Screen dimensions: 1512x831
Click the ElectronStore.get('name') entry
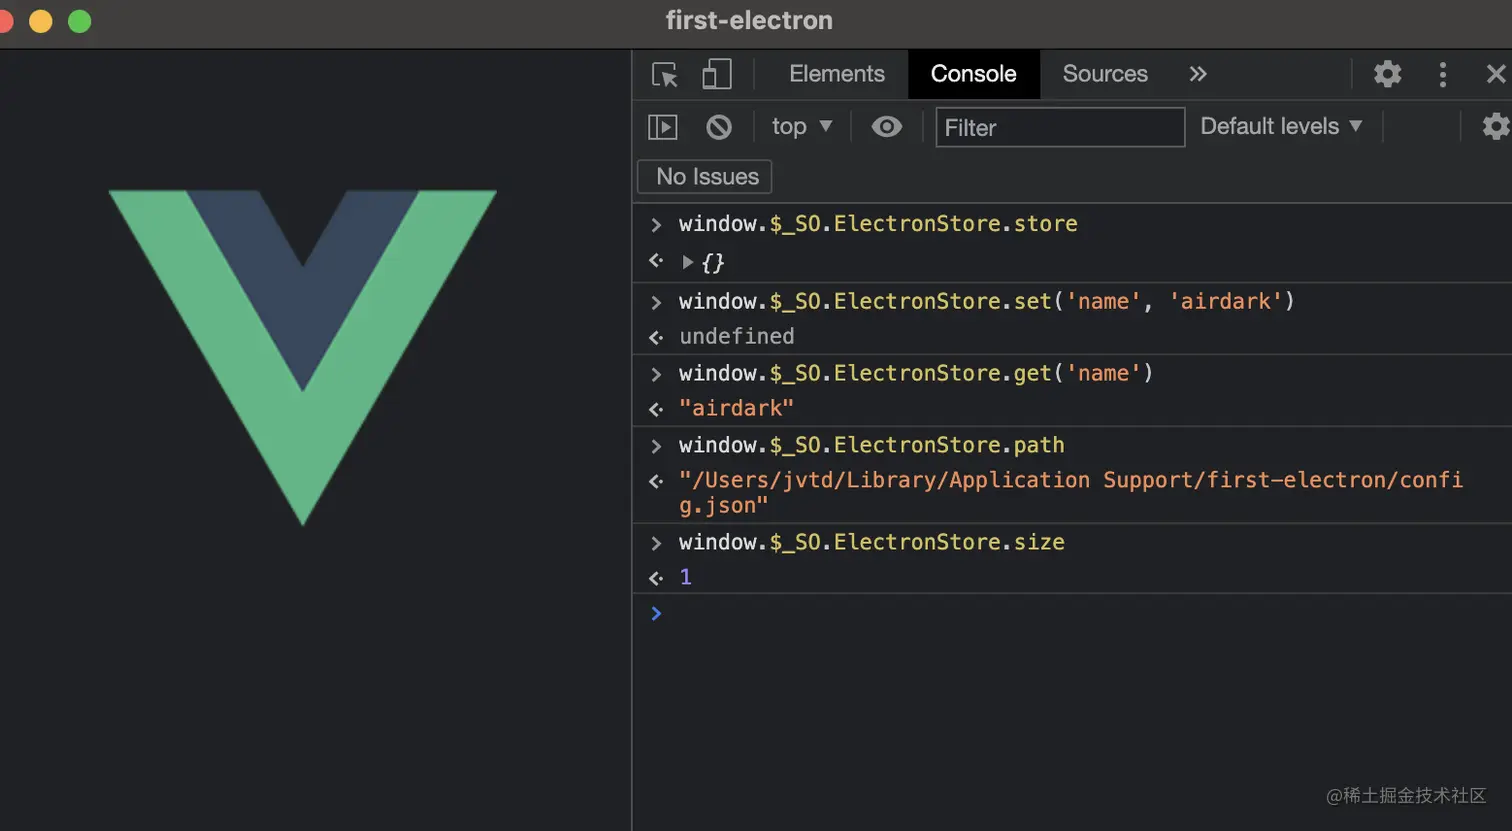coord(916,373)
